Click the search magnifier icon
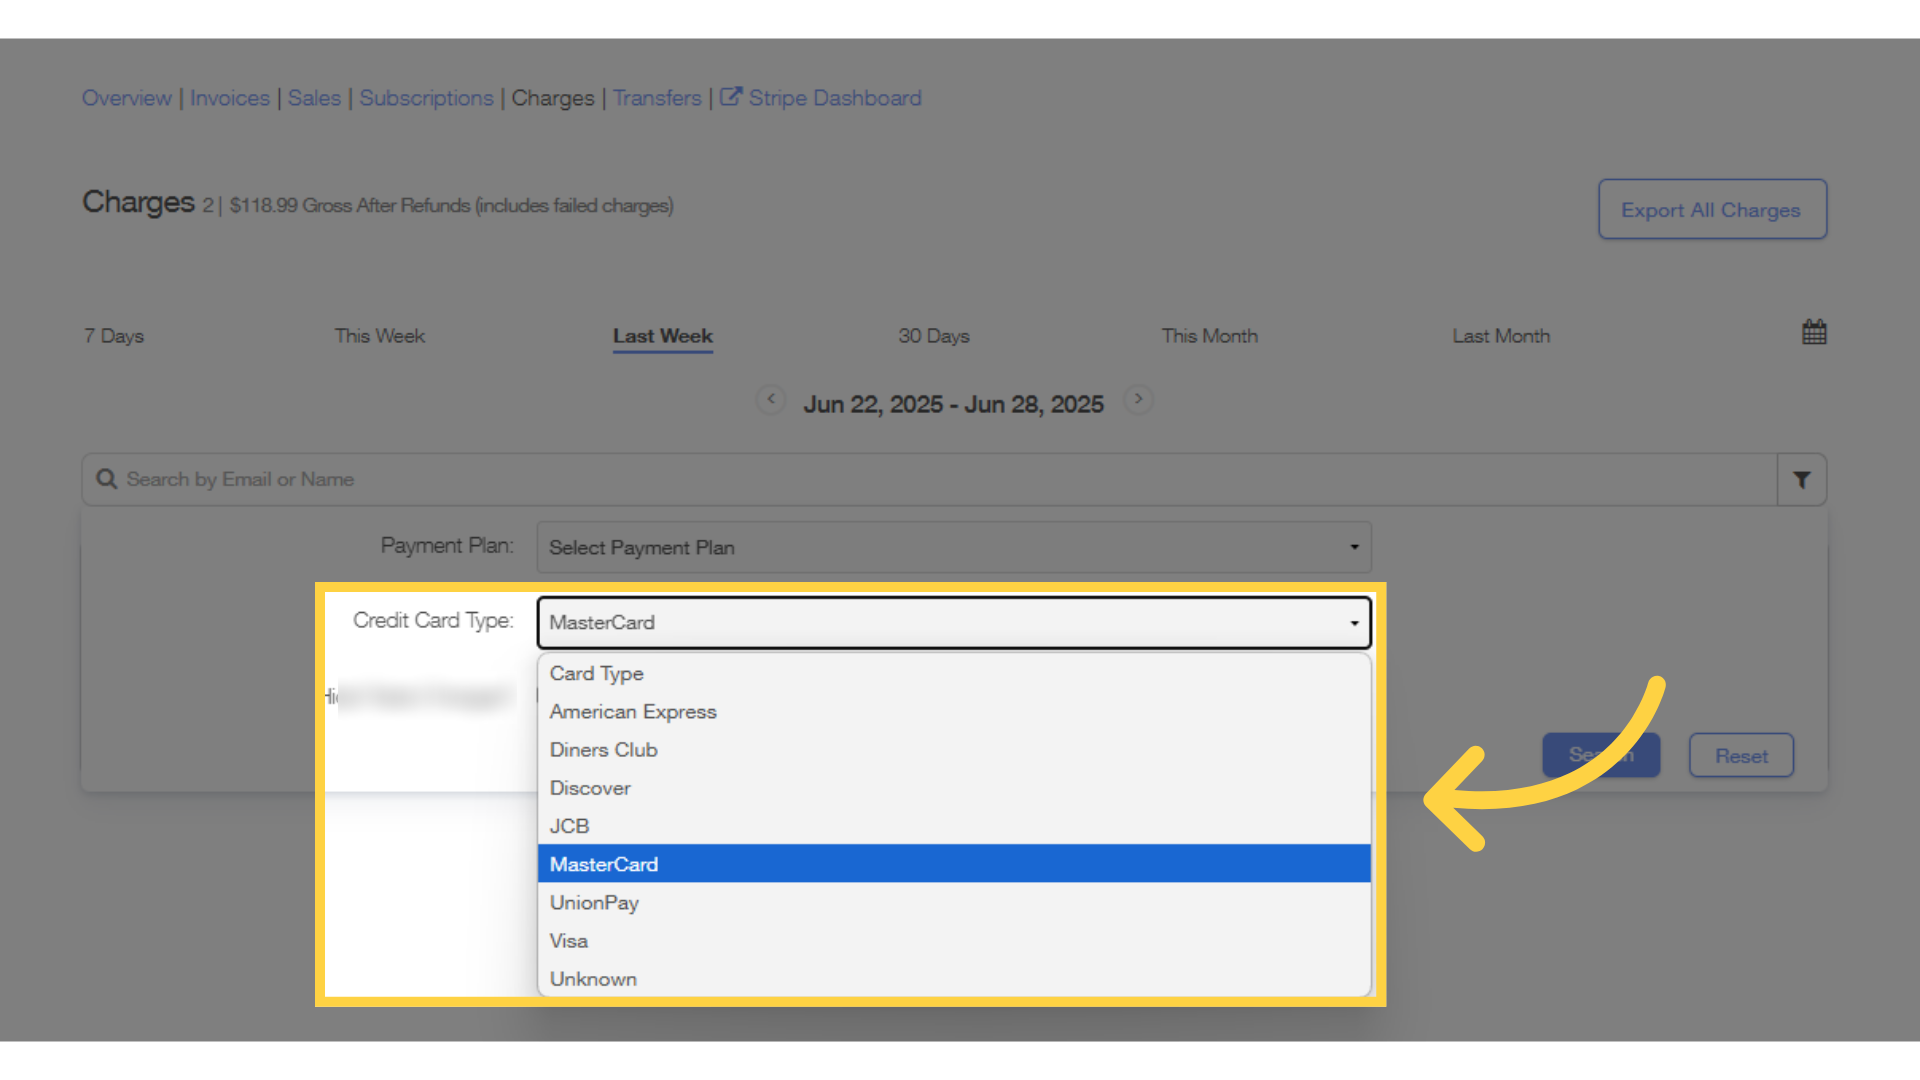The width and height of the screenshot is (1920, 1080). click(106, 479)
